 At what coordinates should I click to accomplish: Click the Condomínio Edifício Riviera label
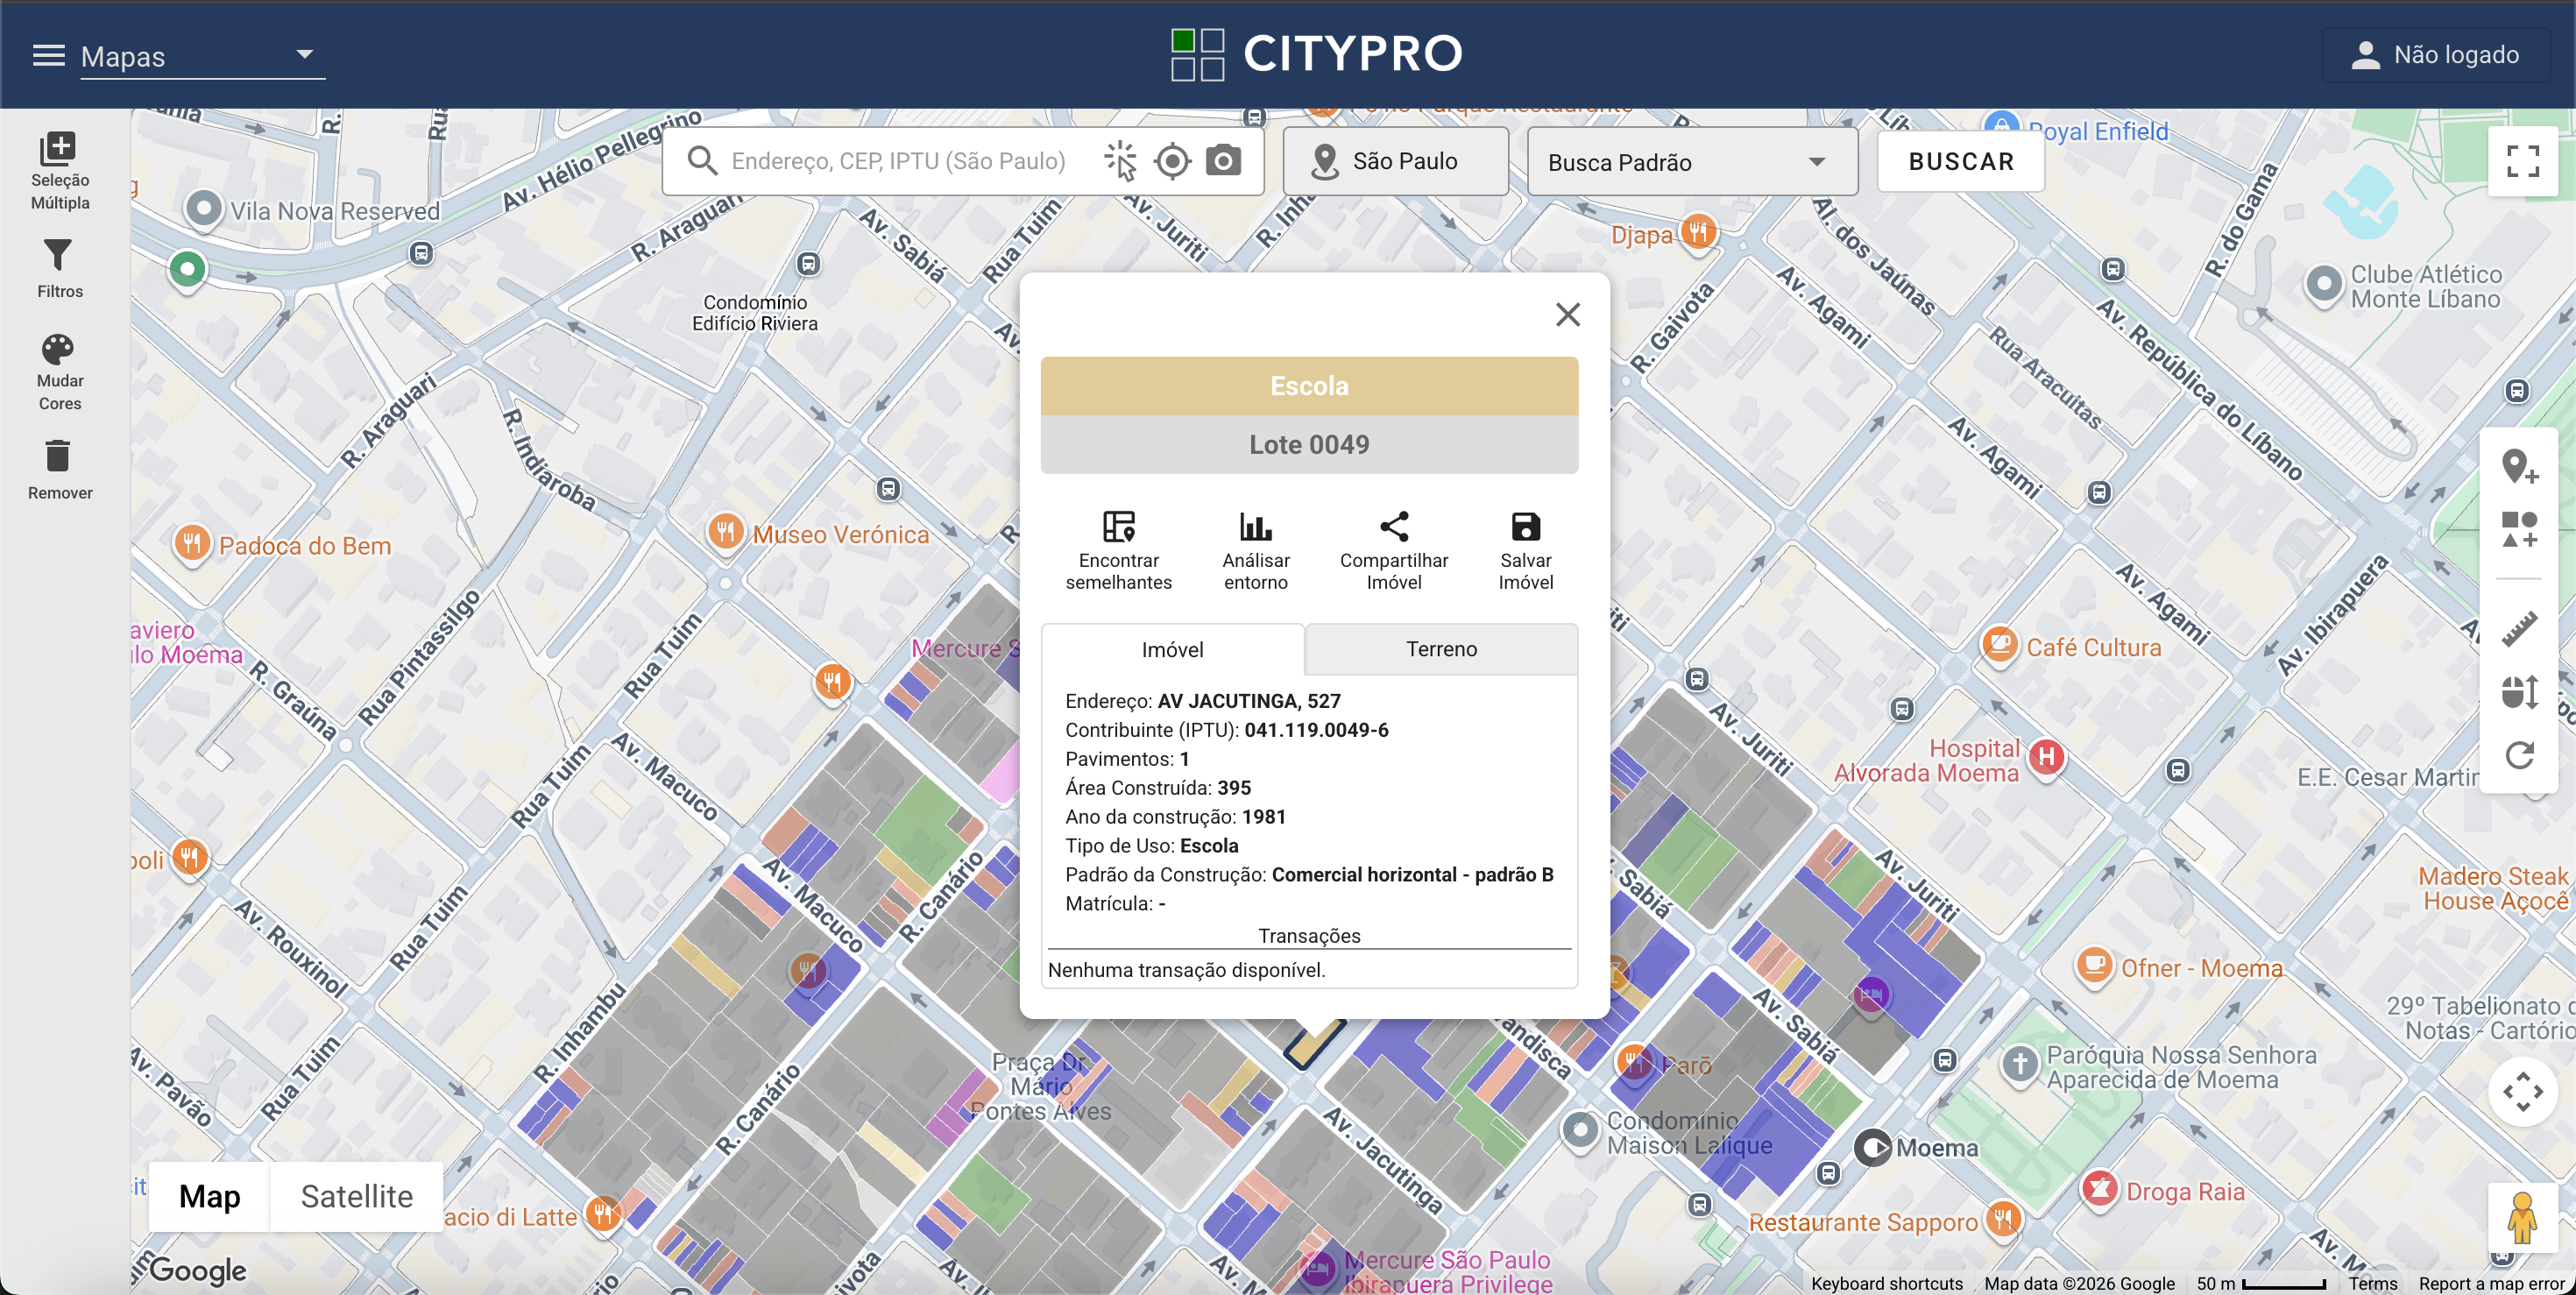(755, 312)
